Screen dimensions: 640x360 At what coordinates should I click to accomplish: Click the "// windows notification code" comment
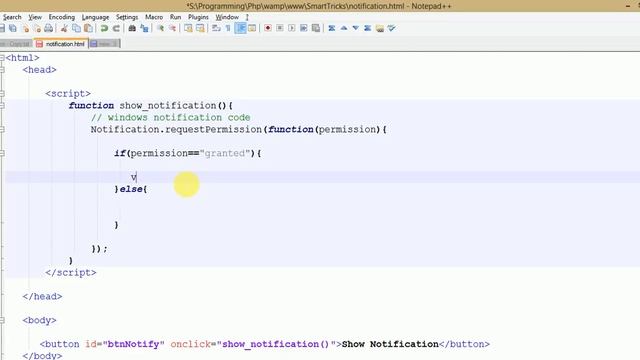(x=171, y=118)
